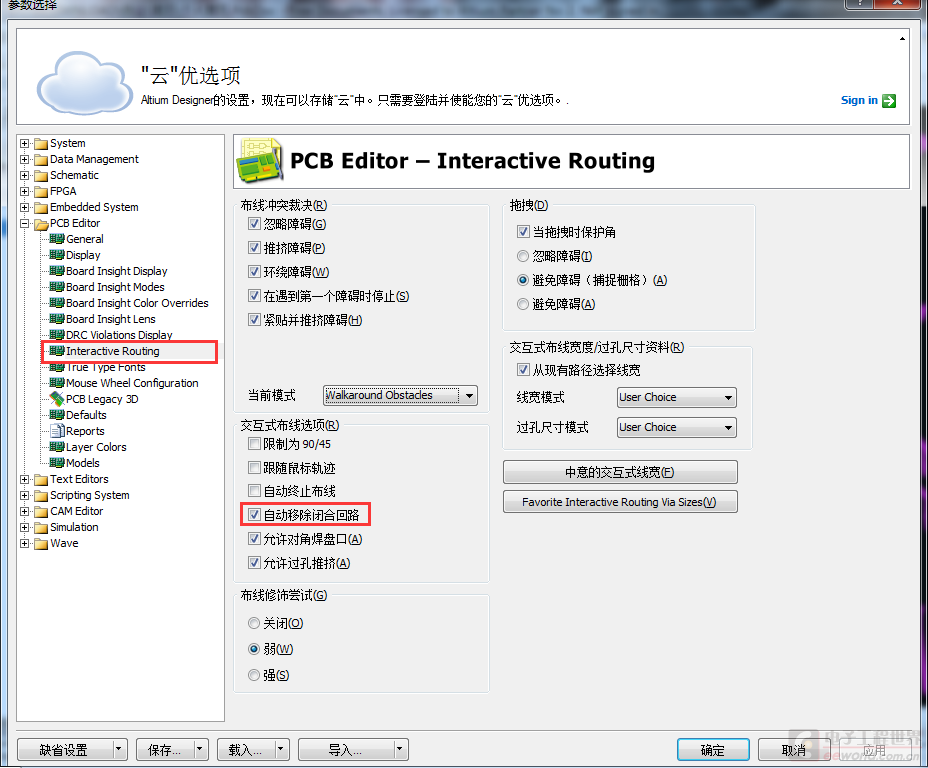Click the Board Insight Color Overrides icon
Image resolution: width=928 pixels, height=768 pixels.
[57, 303]
